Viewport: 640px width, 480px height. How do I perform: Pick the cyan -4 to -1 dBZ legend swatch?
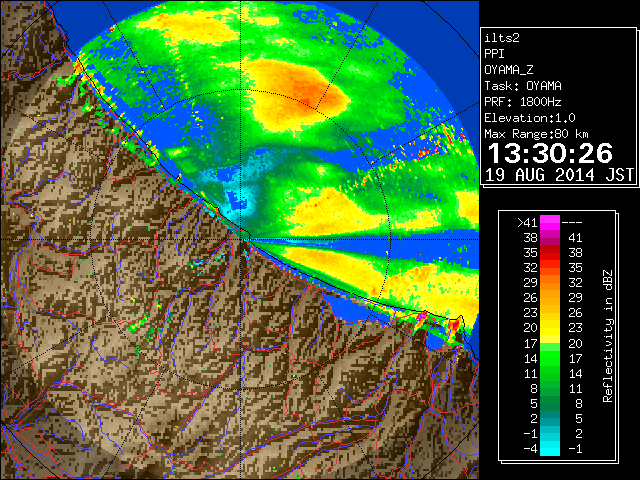point(550,448)
